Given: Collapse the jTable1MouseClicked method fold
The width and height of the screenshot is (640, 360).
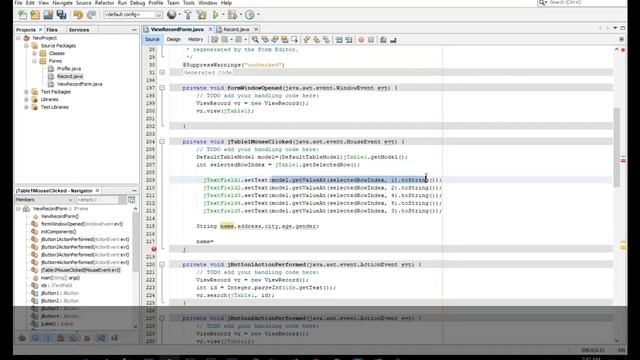Looking at the screenshot, I should (162, 142).
